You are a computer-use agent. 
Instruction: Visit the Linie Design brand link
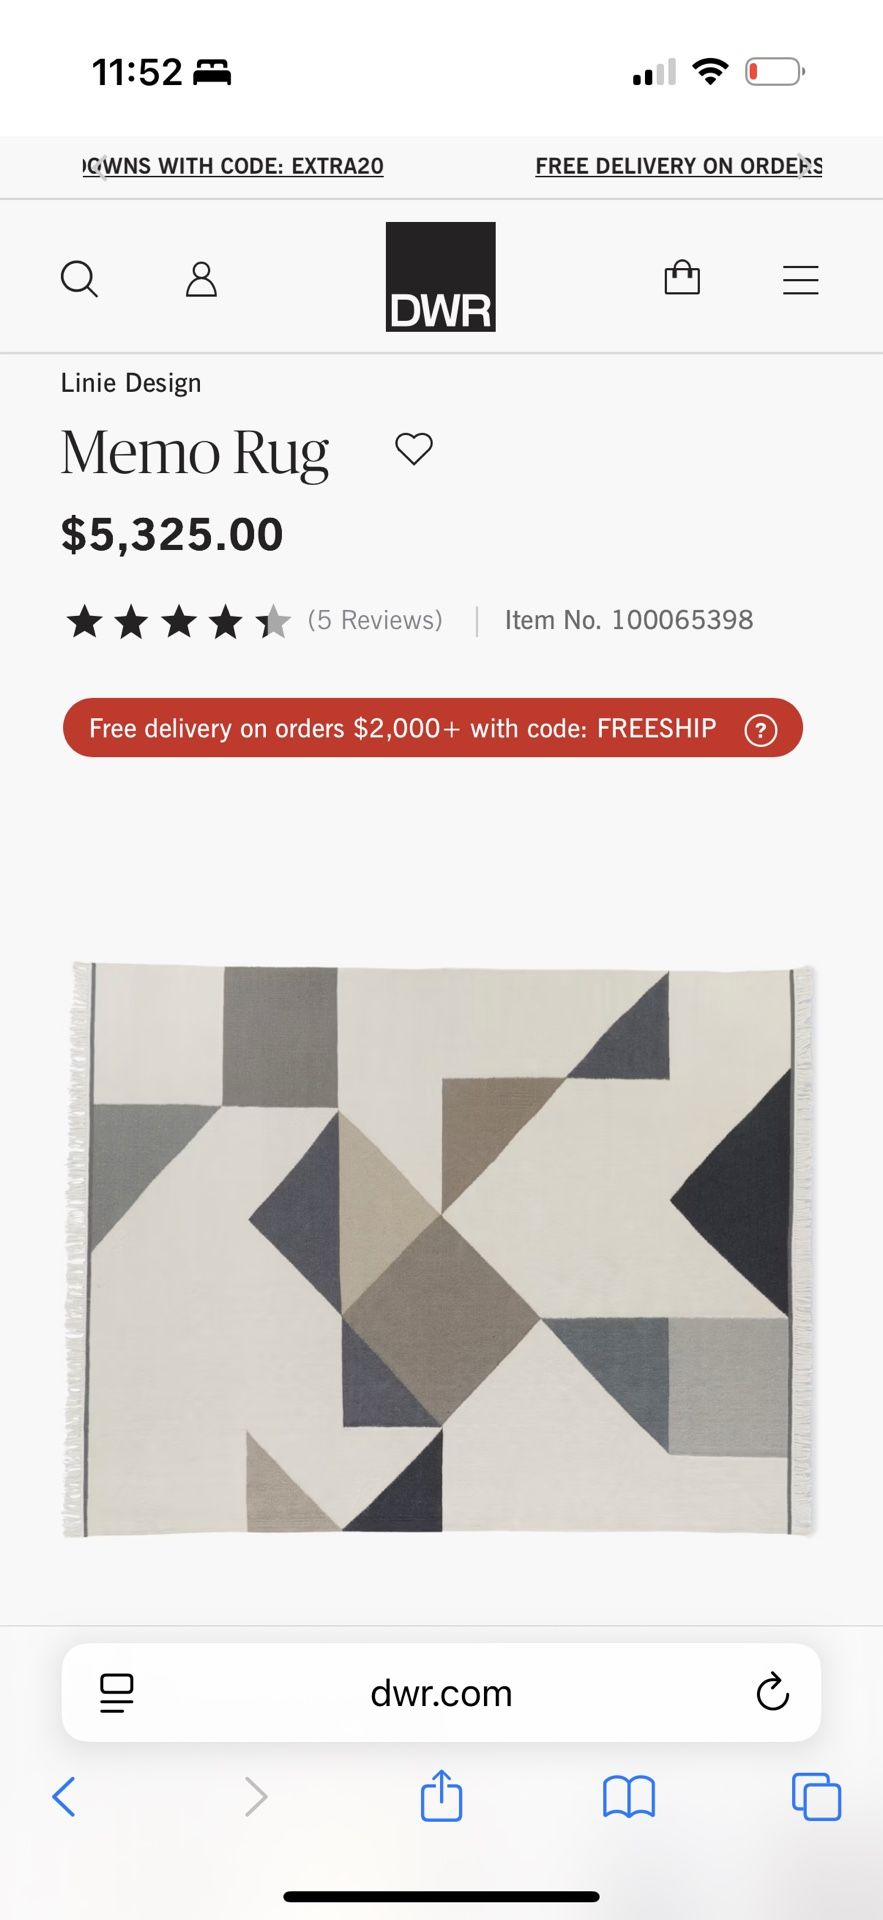(x=131, y=382)
